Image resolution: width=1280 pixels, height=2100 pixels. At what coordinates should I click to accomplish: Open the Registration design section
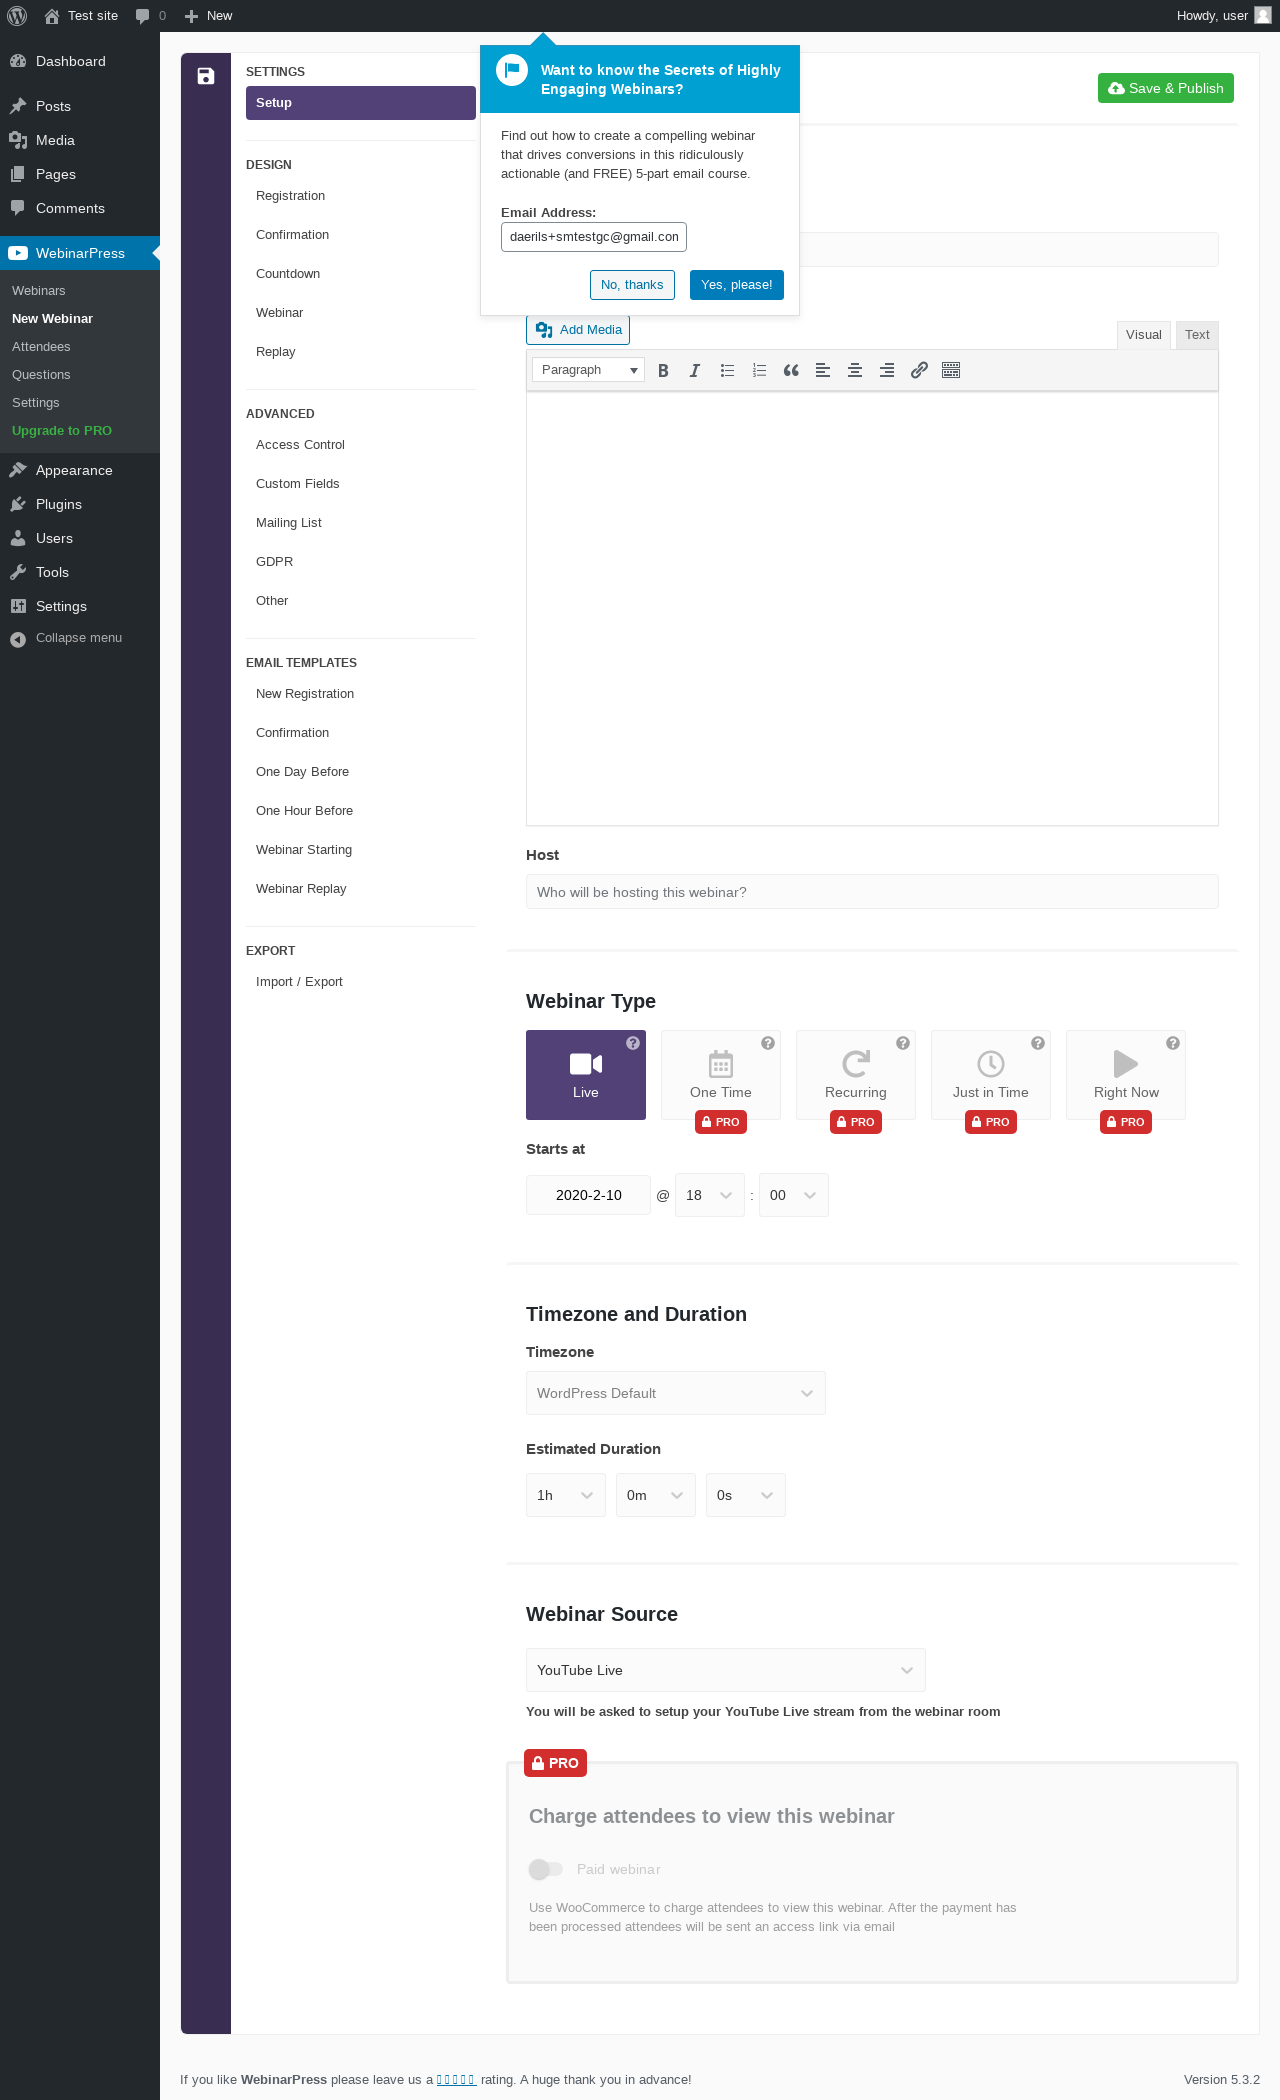pos(361,196)
